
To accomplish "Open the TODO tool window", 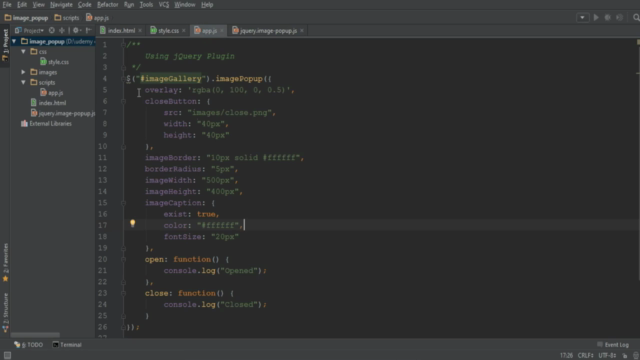I will click(x=29, y=345).
